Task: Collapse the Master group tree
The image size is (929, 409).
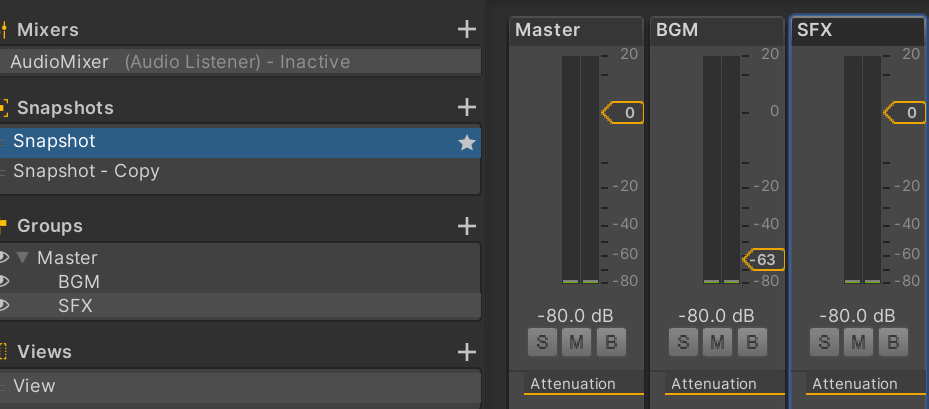Action: pos(24,258)
